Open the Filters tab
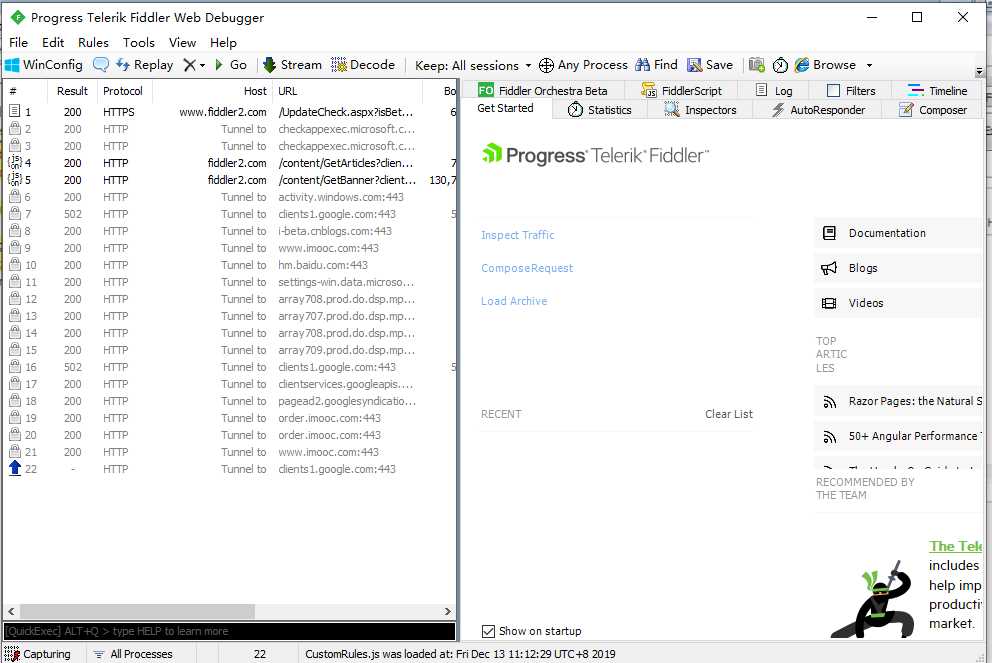The height and width of the screenshot is (663, 992). click(852, 90)
